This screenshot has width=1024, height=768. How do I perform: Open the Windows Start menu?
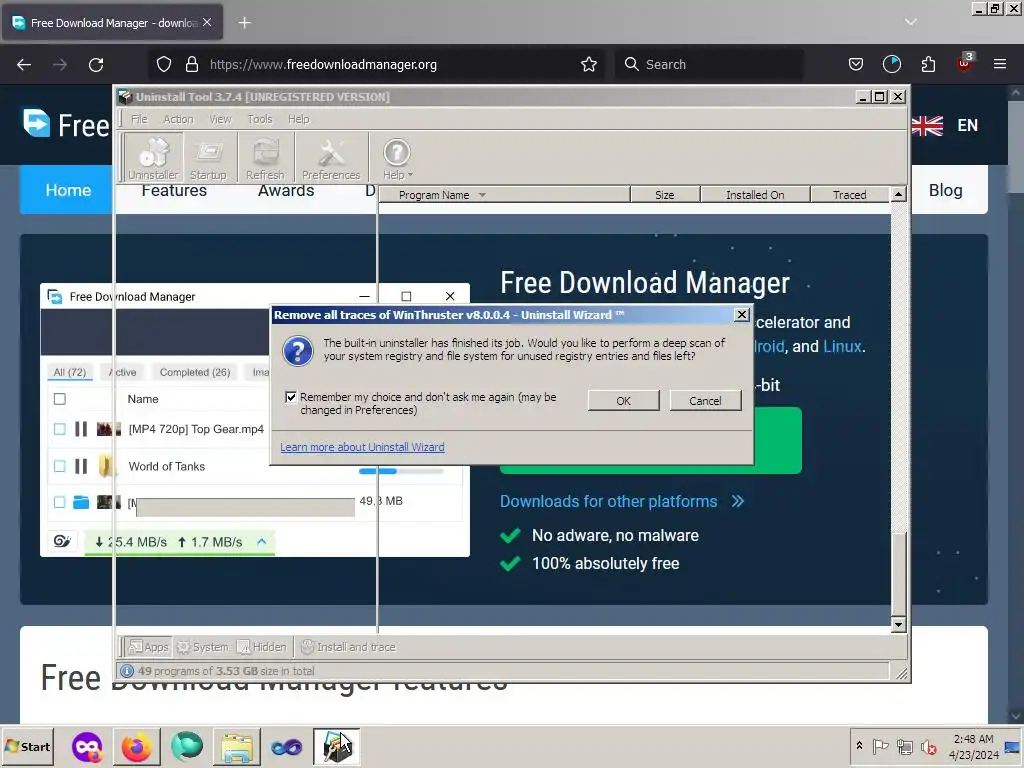point(27,746)
